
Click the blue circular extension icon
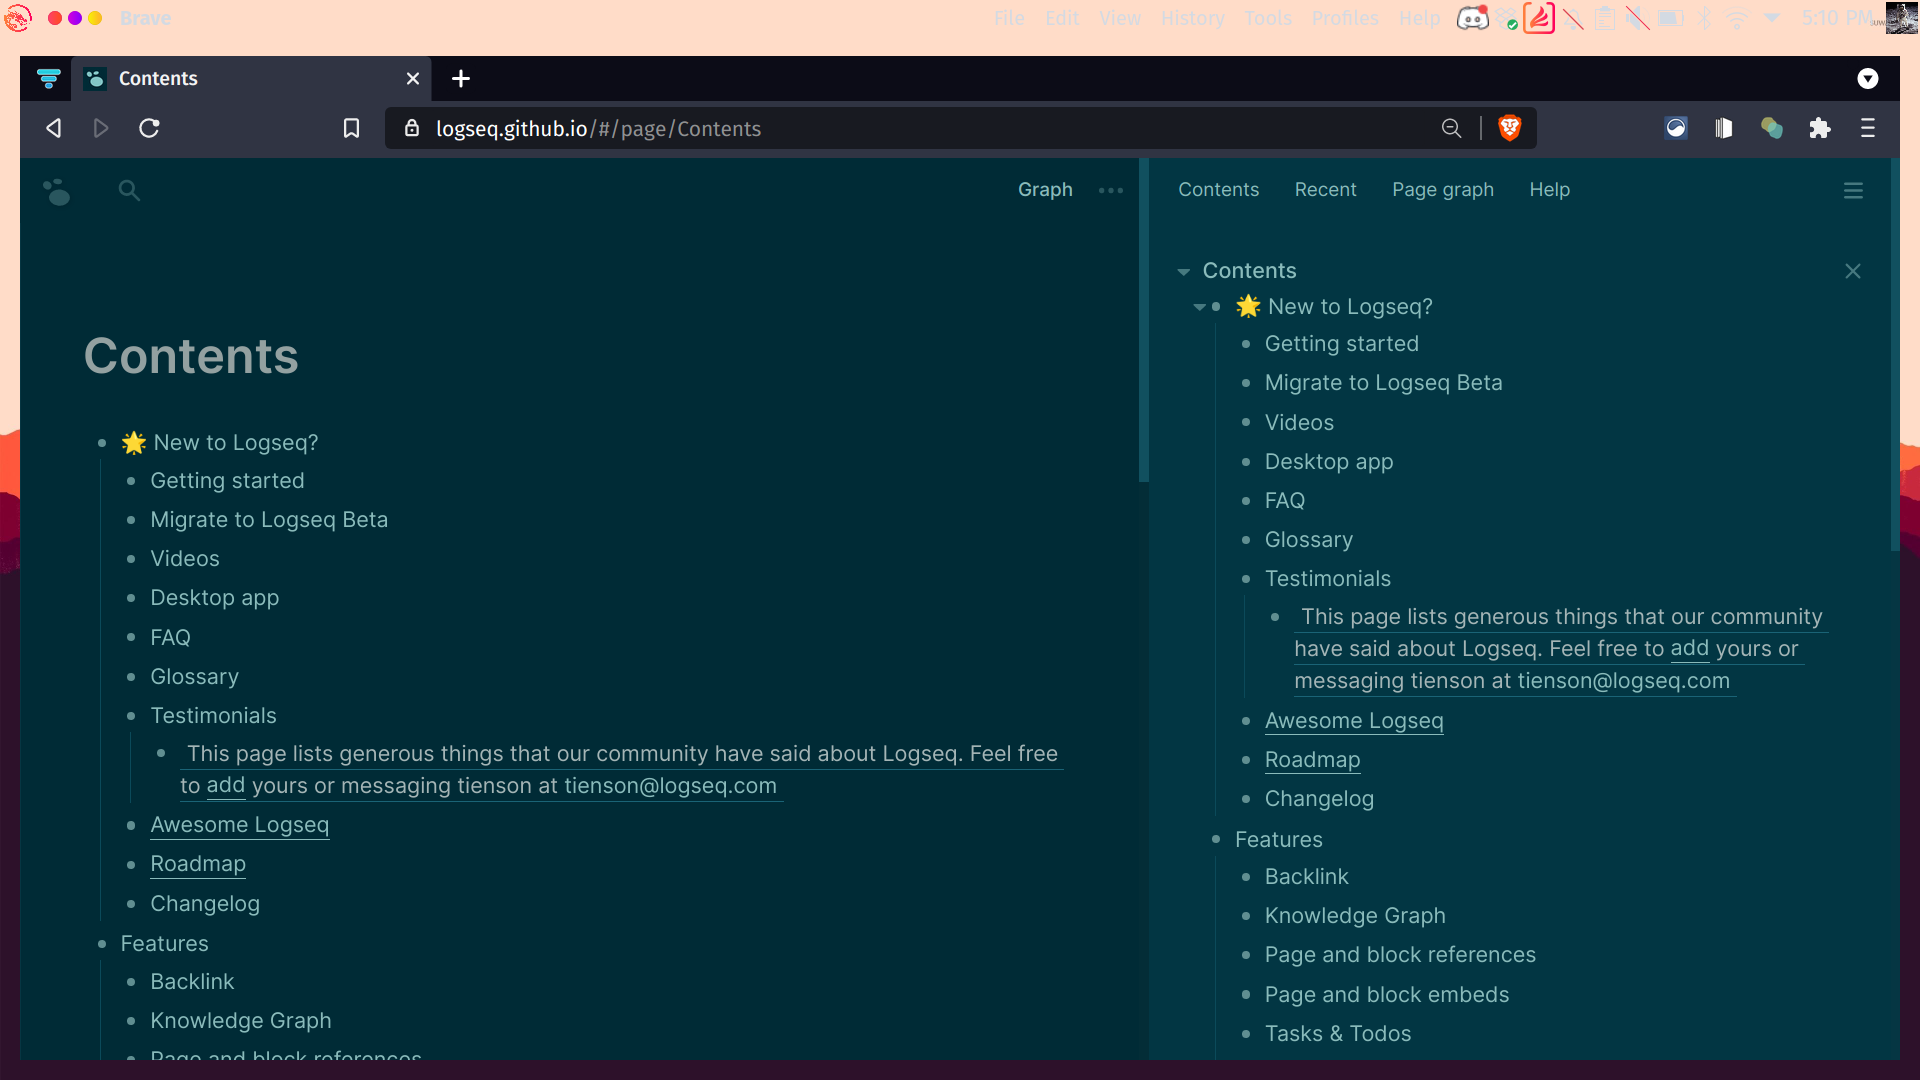(x=1676, y=128)
